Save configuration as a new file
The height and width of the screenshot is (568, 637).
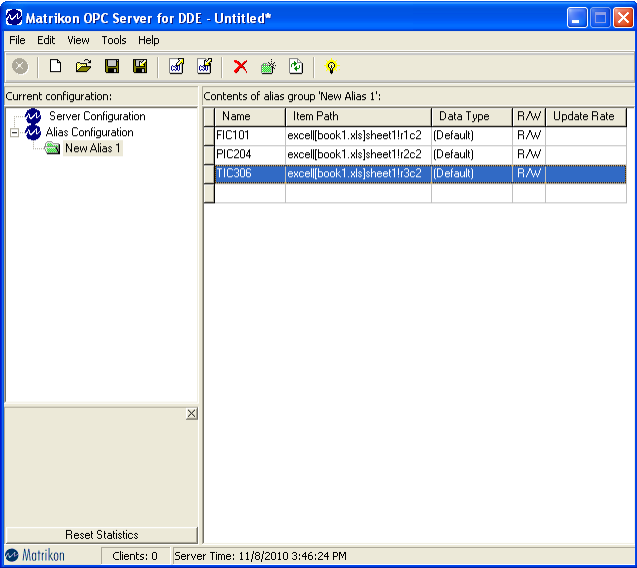pyautogui.click(x=140, y=66)
